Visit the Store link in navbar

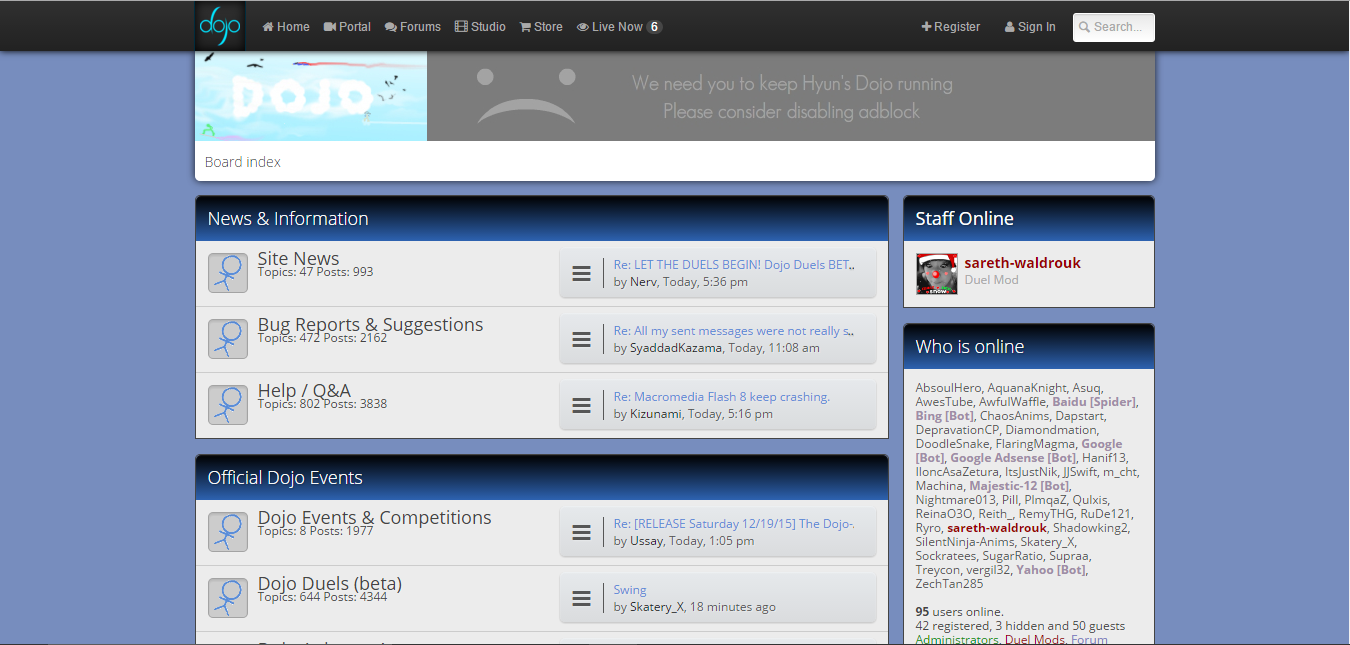[541, 27]
